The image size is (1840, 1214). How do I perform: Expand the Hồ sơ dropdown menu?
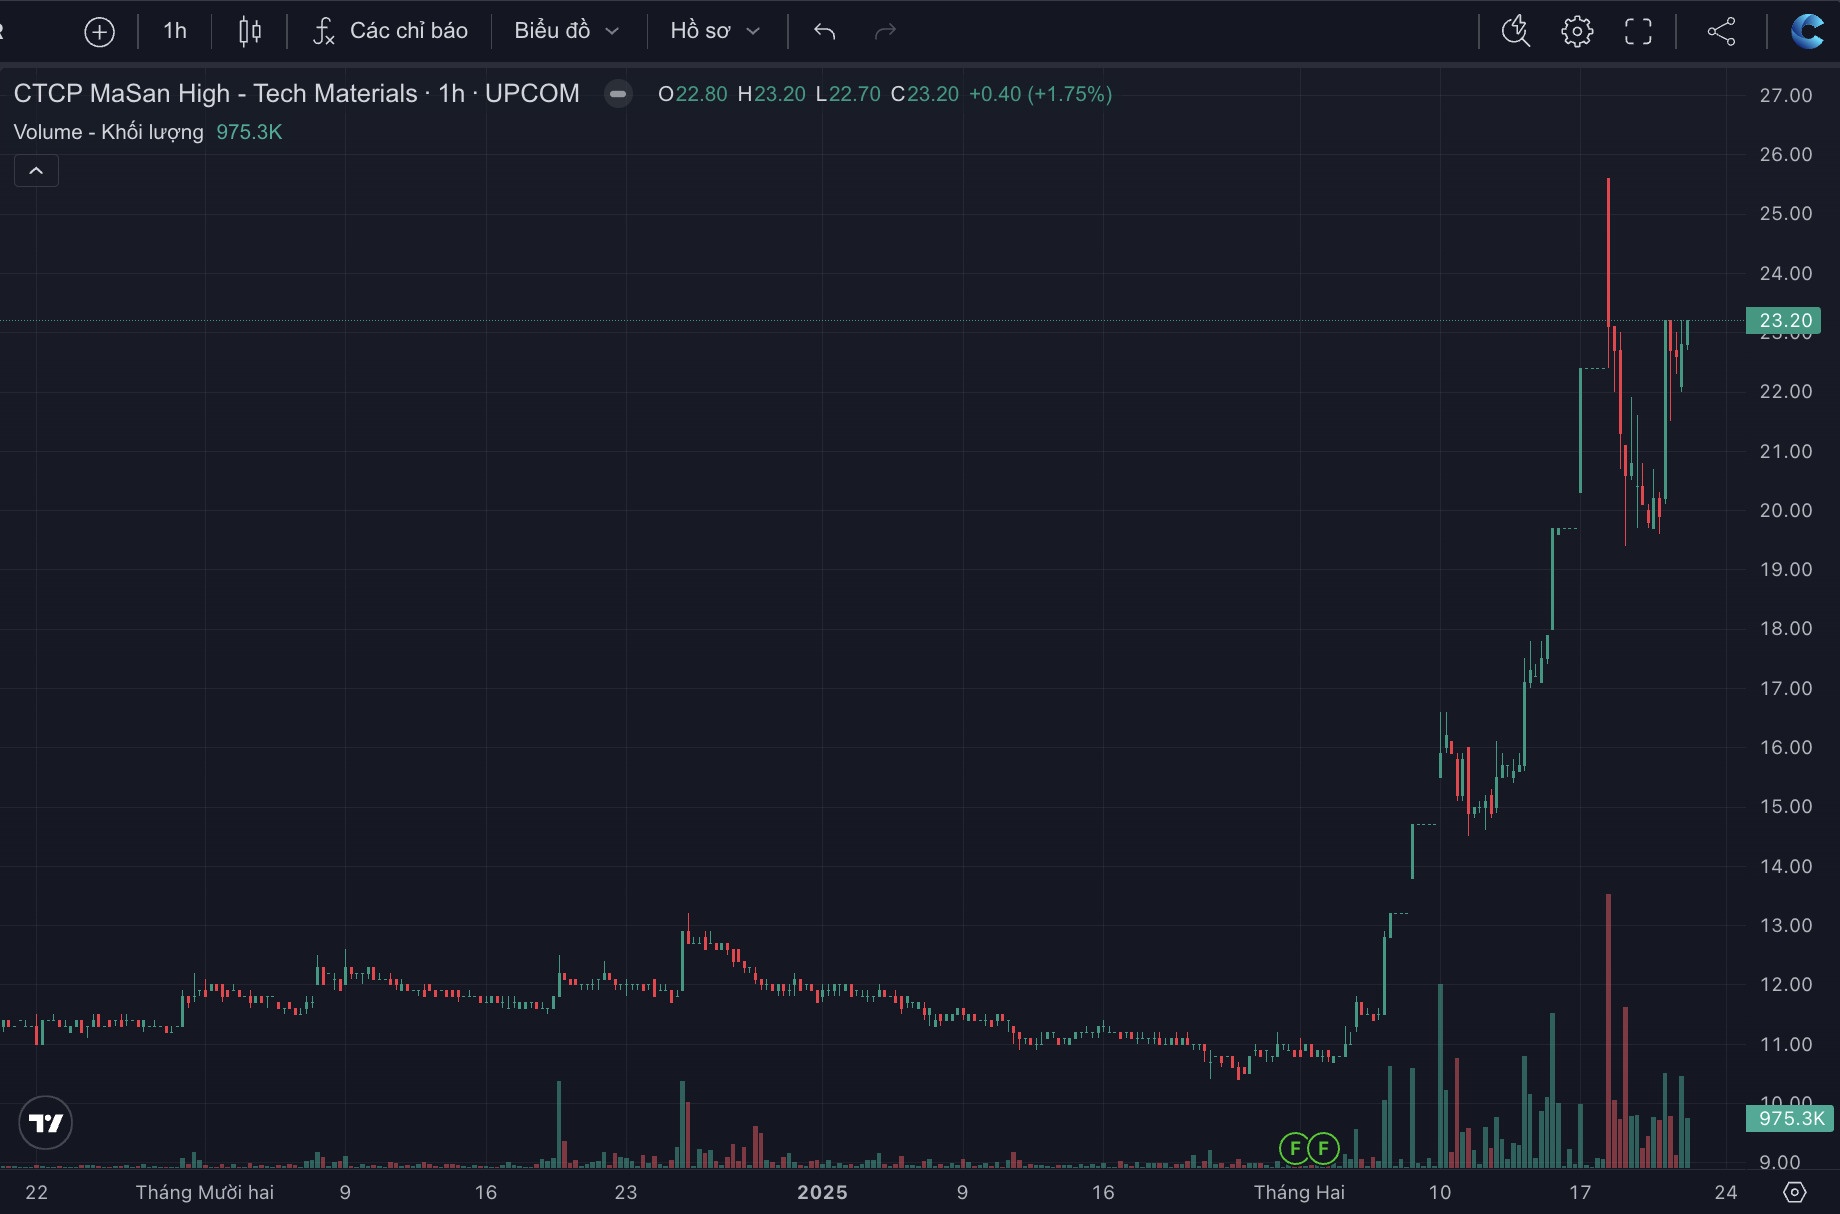click(715, 31)
